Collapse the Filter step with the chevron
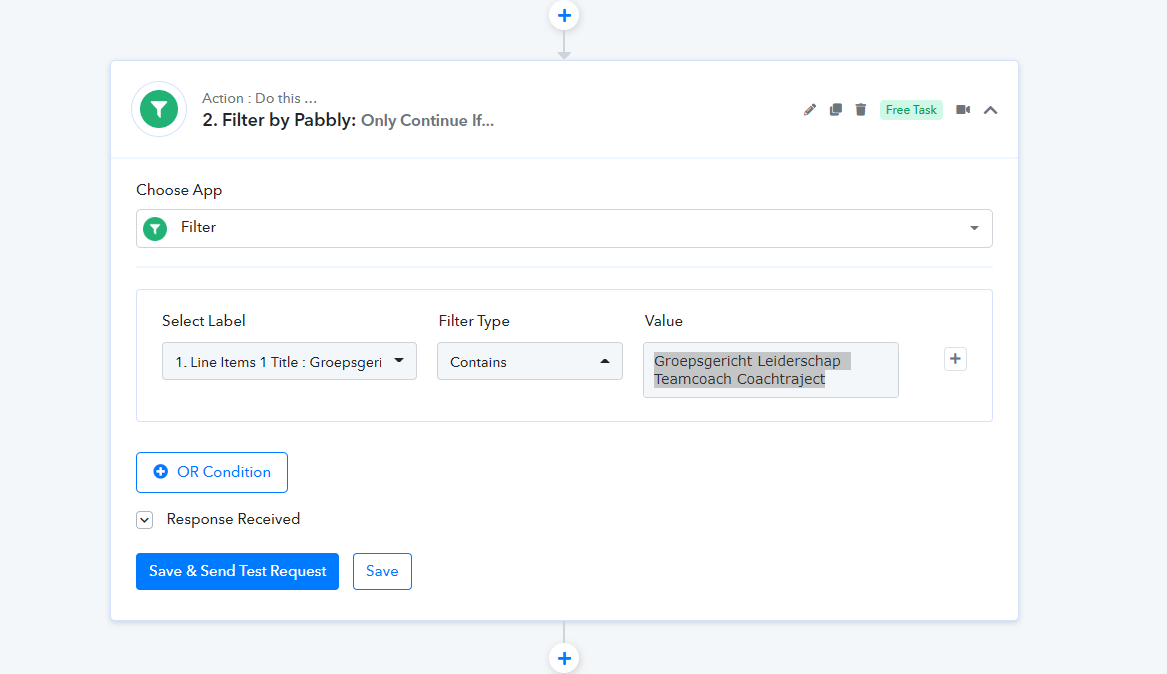Viewport: 1167px width, 674px height. (991, 110)
